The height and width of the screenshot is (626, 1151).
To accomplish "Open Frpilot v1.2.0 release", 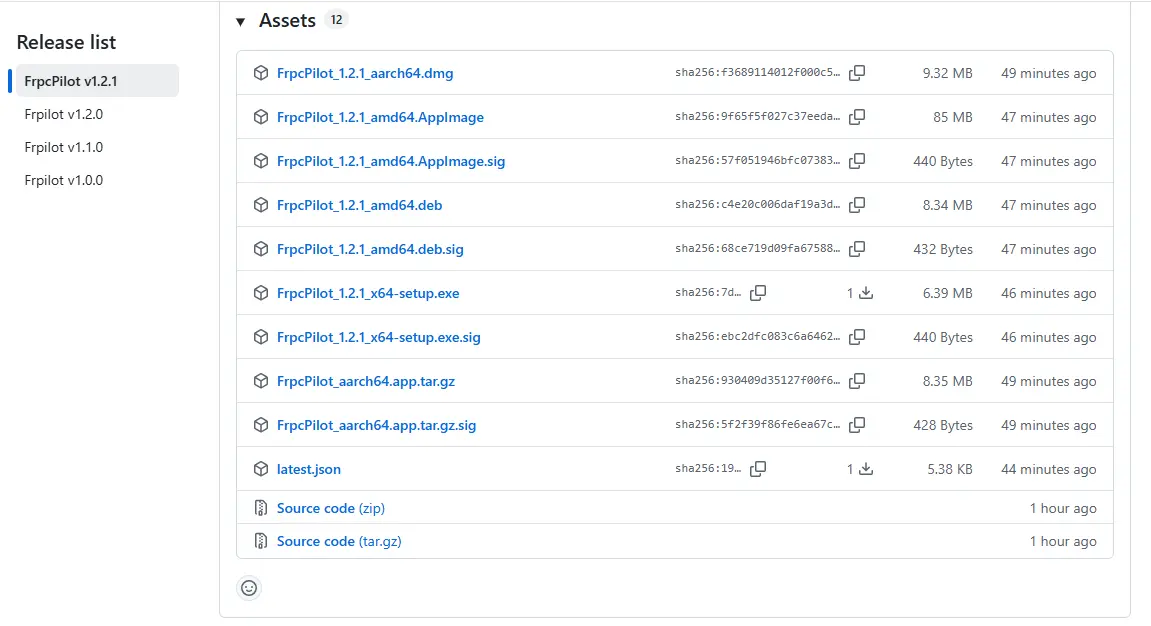I will [x=64, y=114].
